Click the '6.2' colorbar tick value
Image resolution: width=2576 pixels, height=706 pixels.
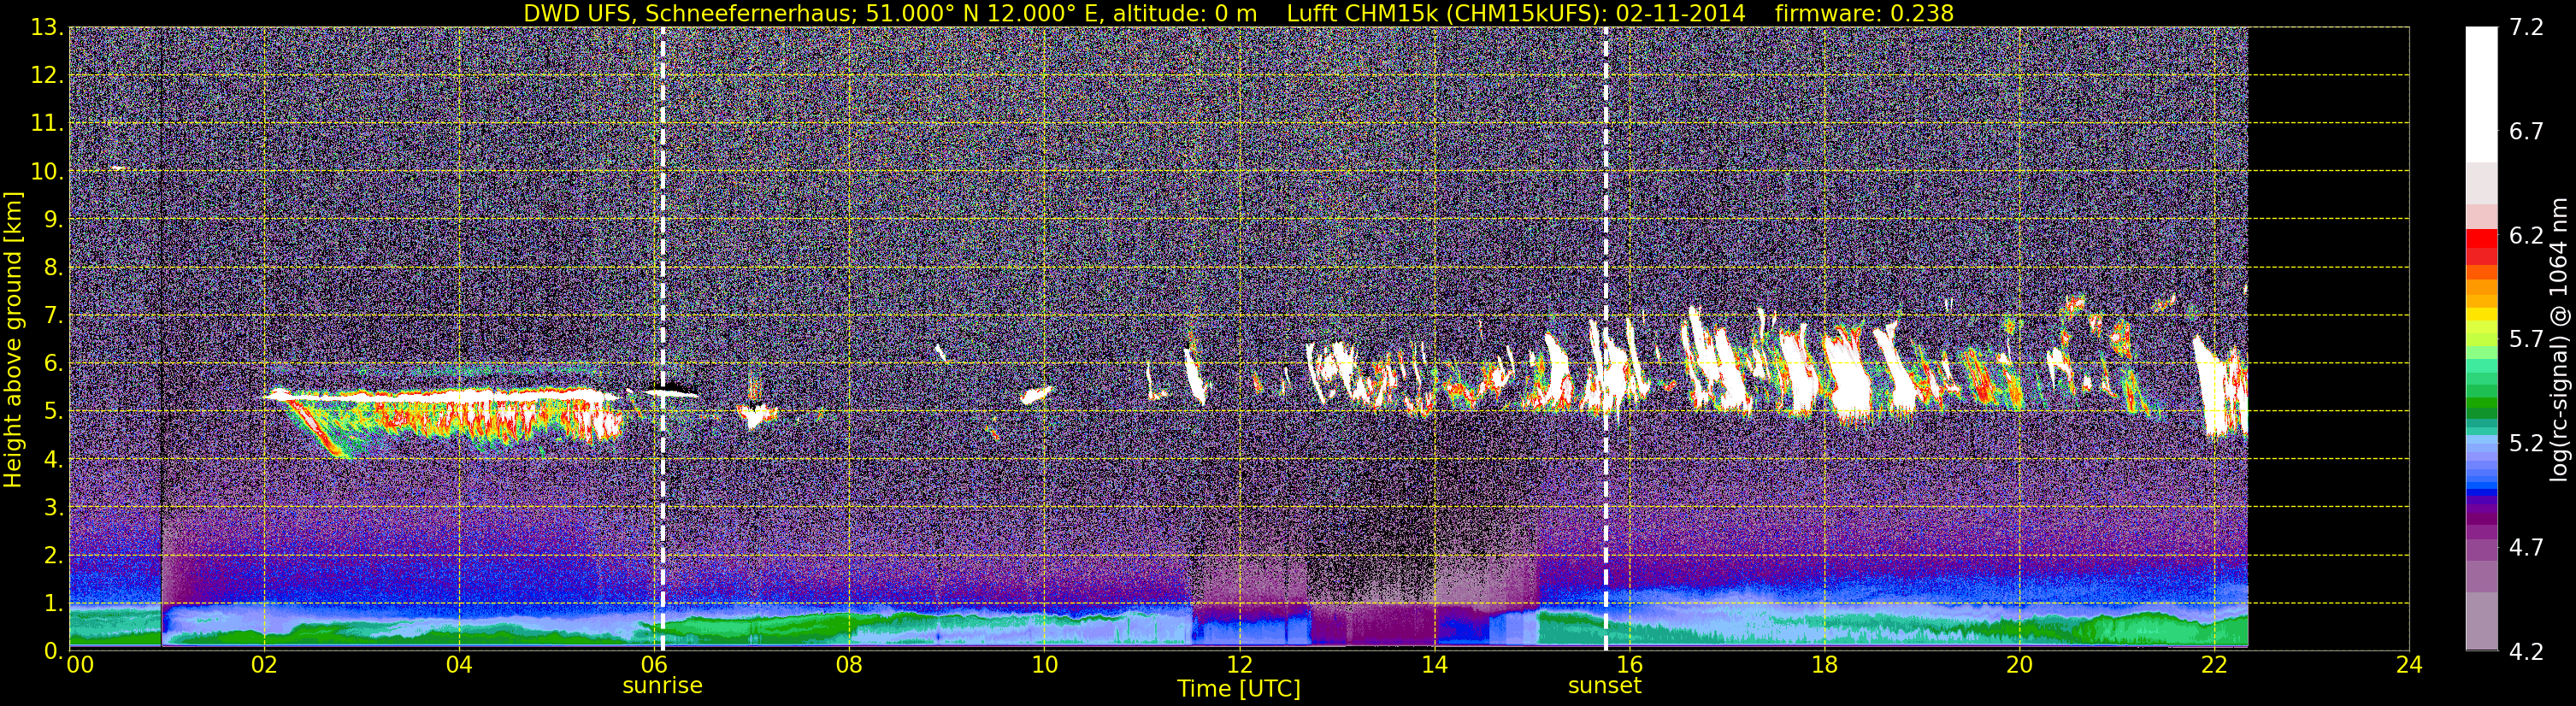(2526, 236)
